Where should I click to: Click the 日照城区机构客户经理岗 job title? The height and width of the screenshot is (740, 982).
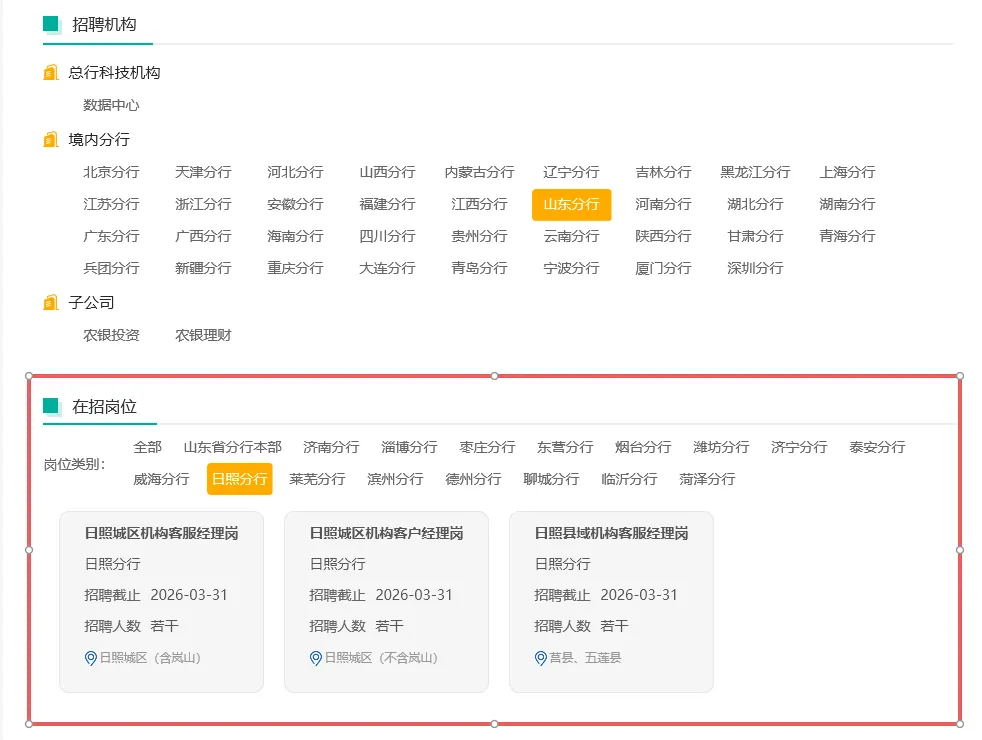click(386, 533)
